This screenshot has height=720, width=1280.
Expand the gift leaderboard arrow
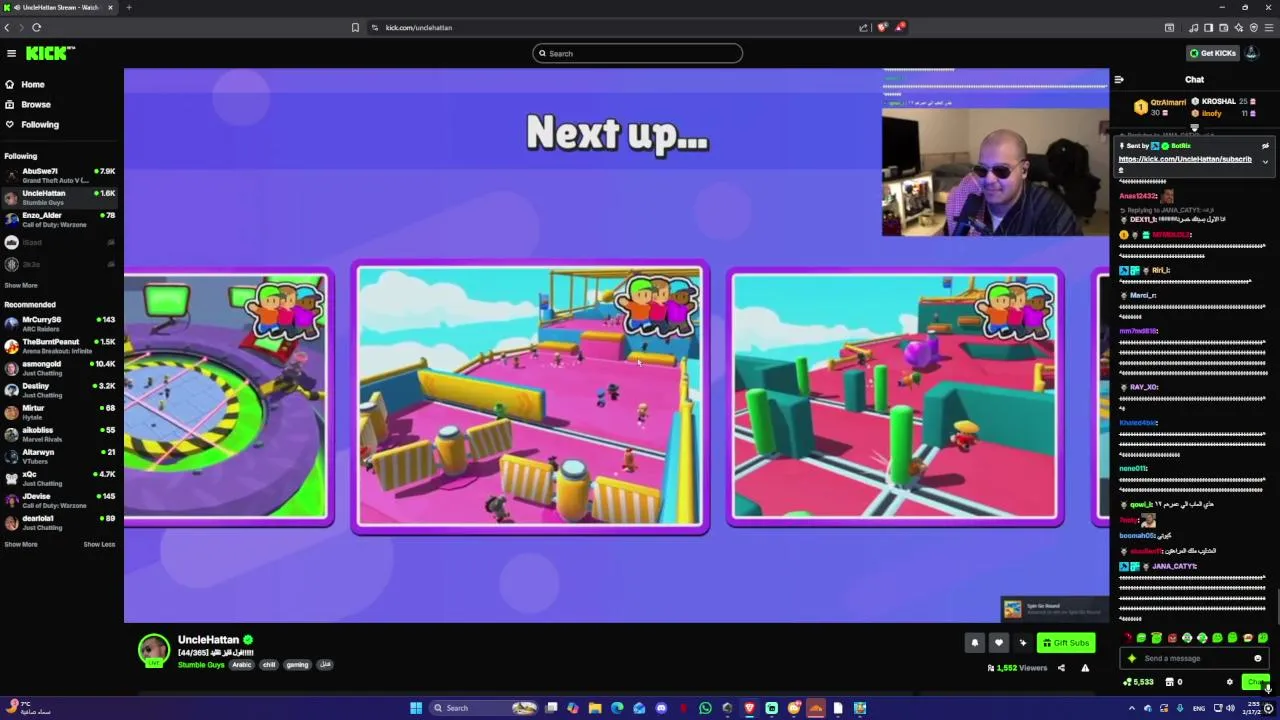(x=1194, y=127)
